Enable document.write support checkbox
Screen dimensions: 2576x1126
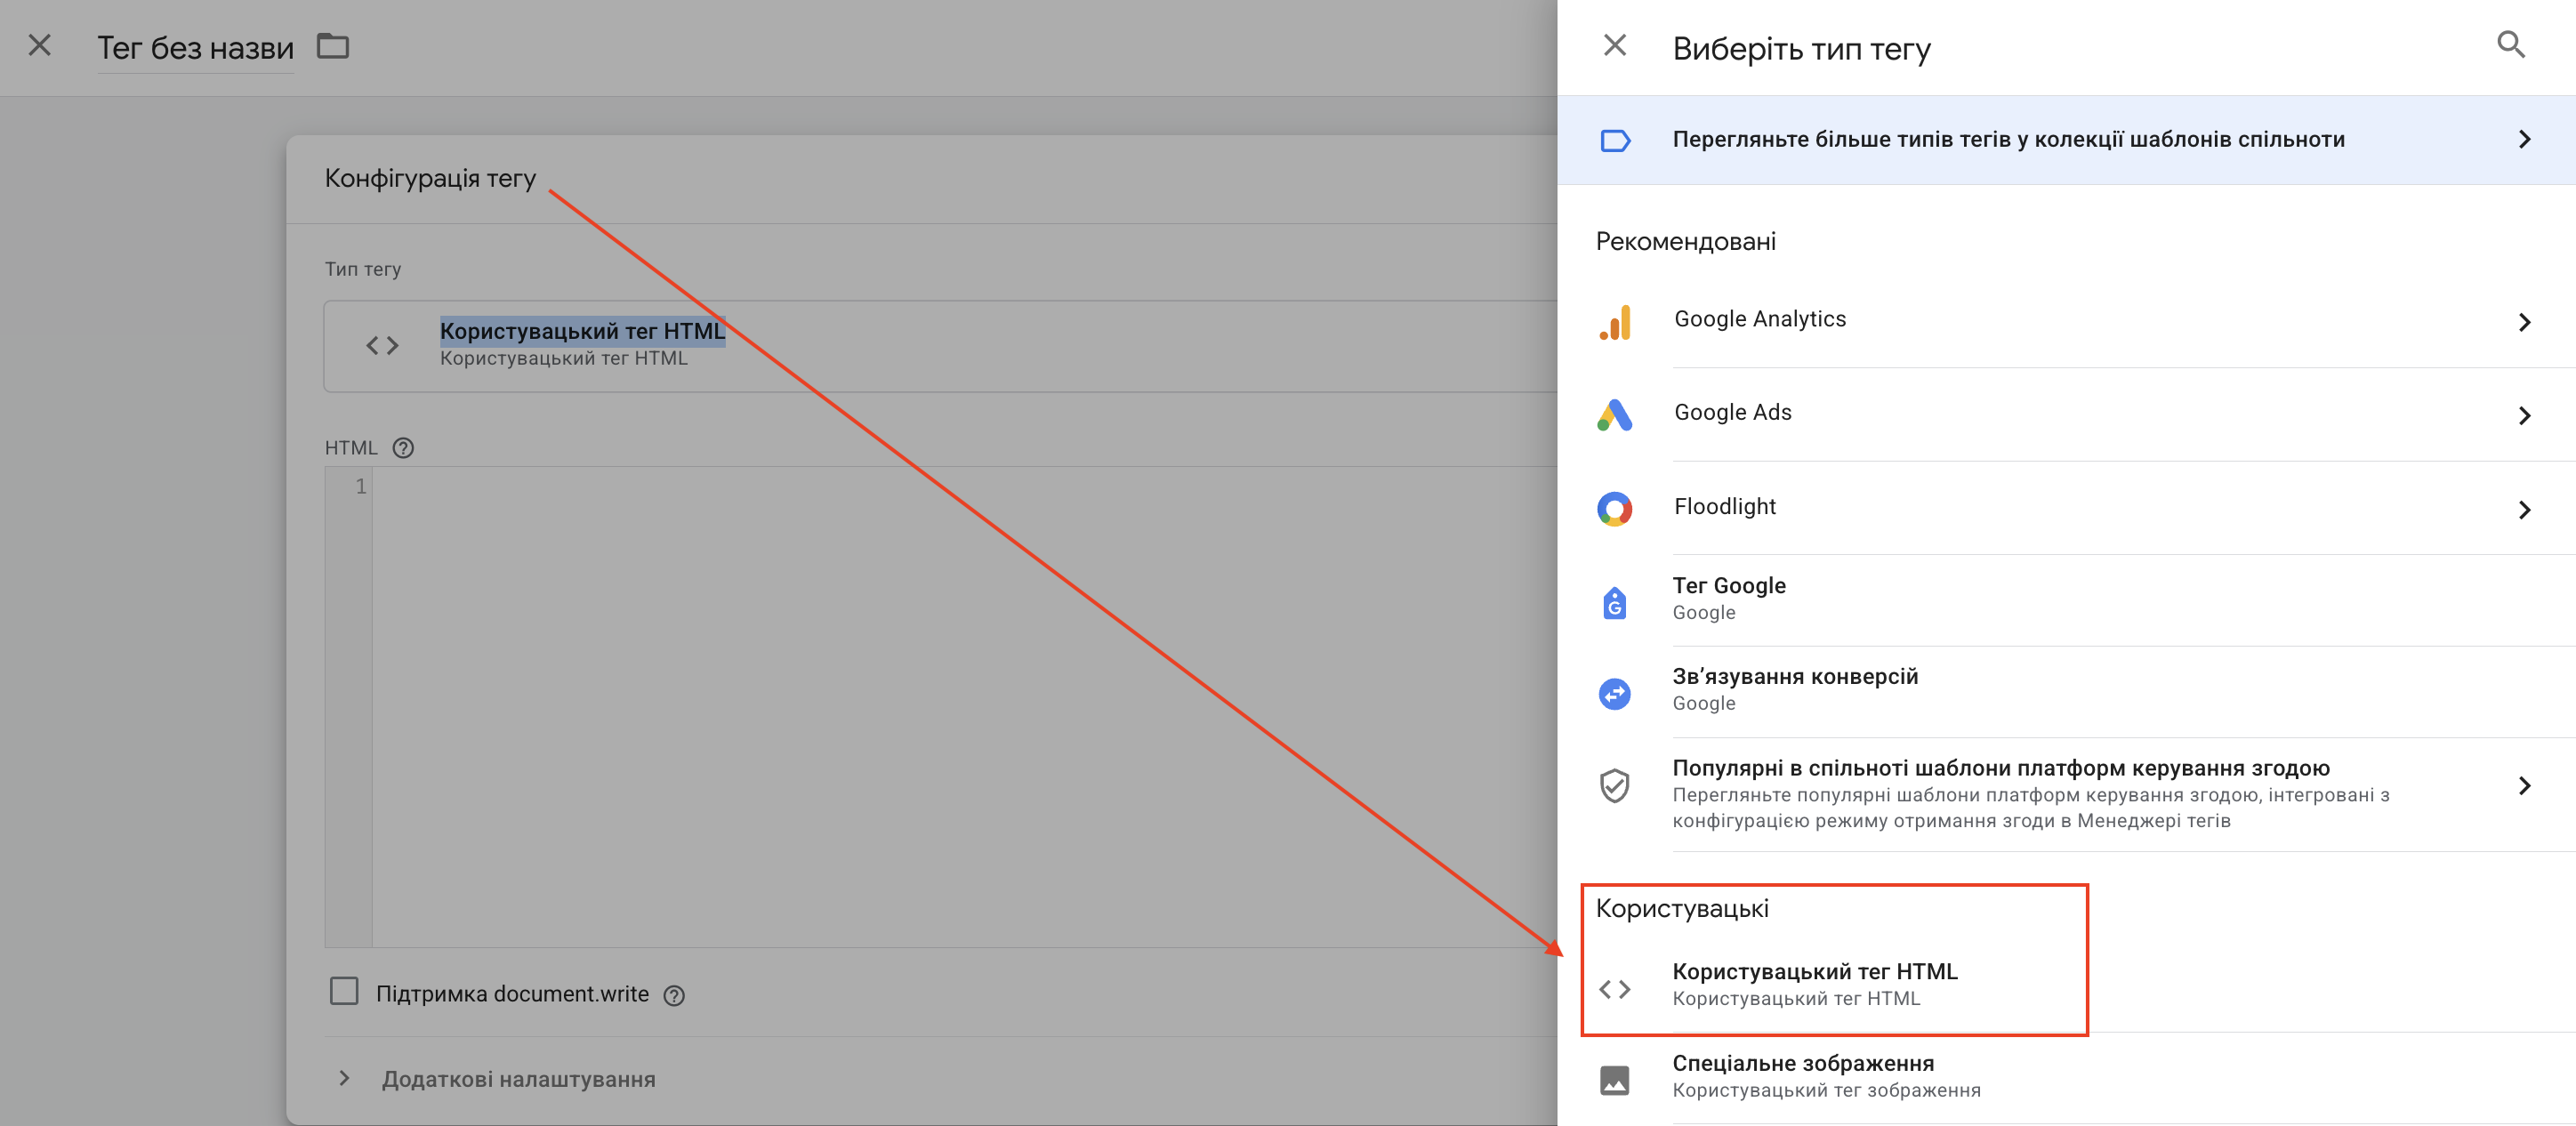tap(344, 991)
